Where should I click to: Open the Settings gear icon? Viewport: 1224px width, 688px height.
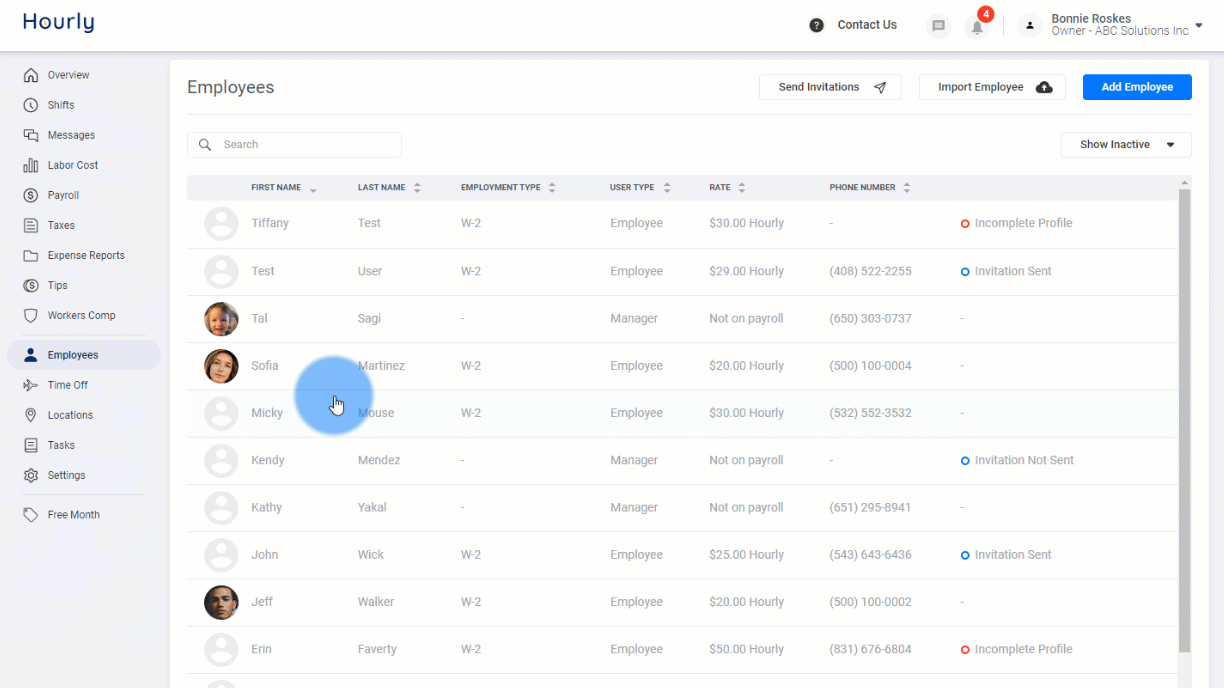pos(31,475)
